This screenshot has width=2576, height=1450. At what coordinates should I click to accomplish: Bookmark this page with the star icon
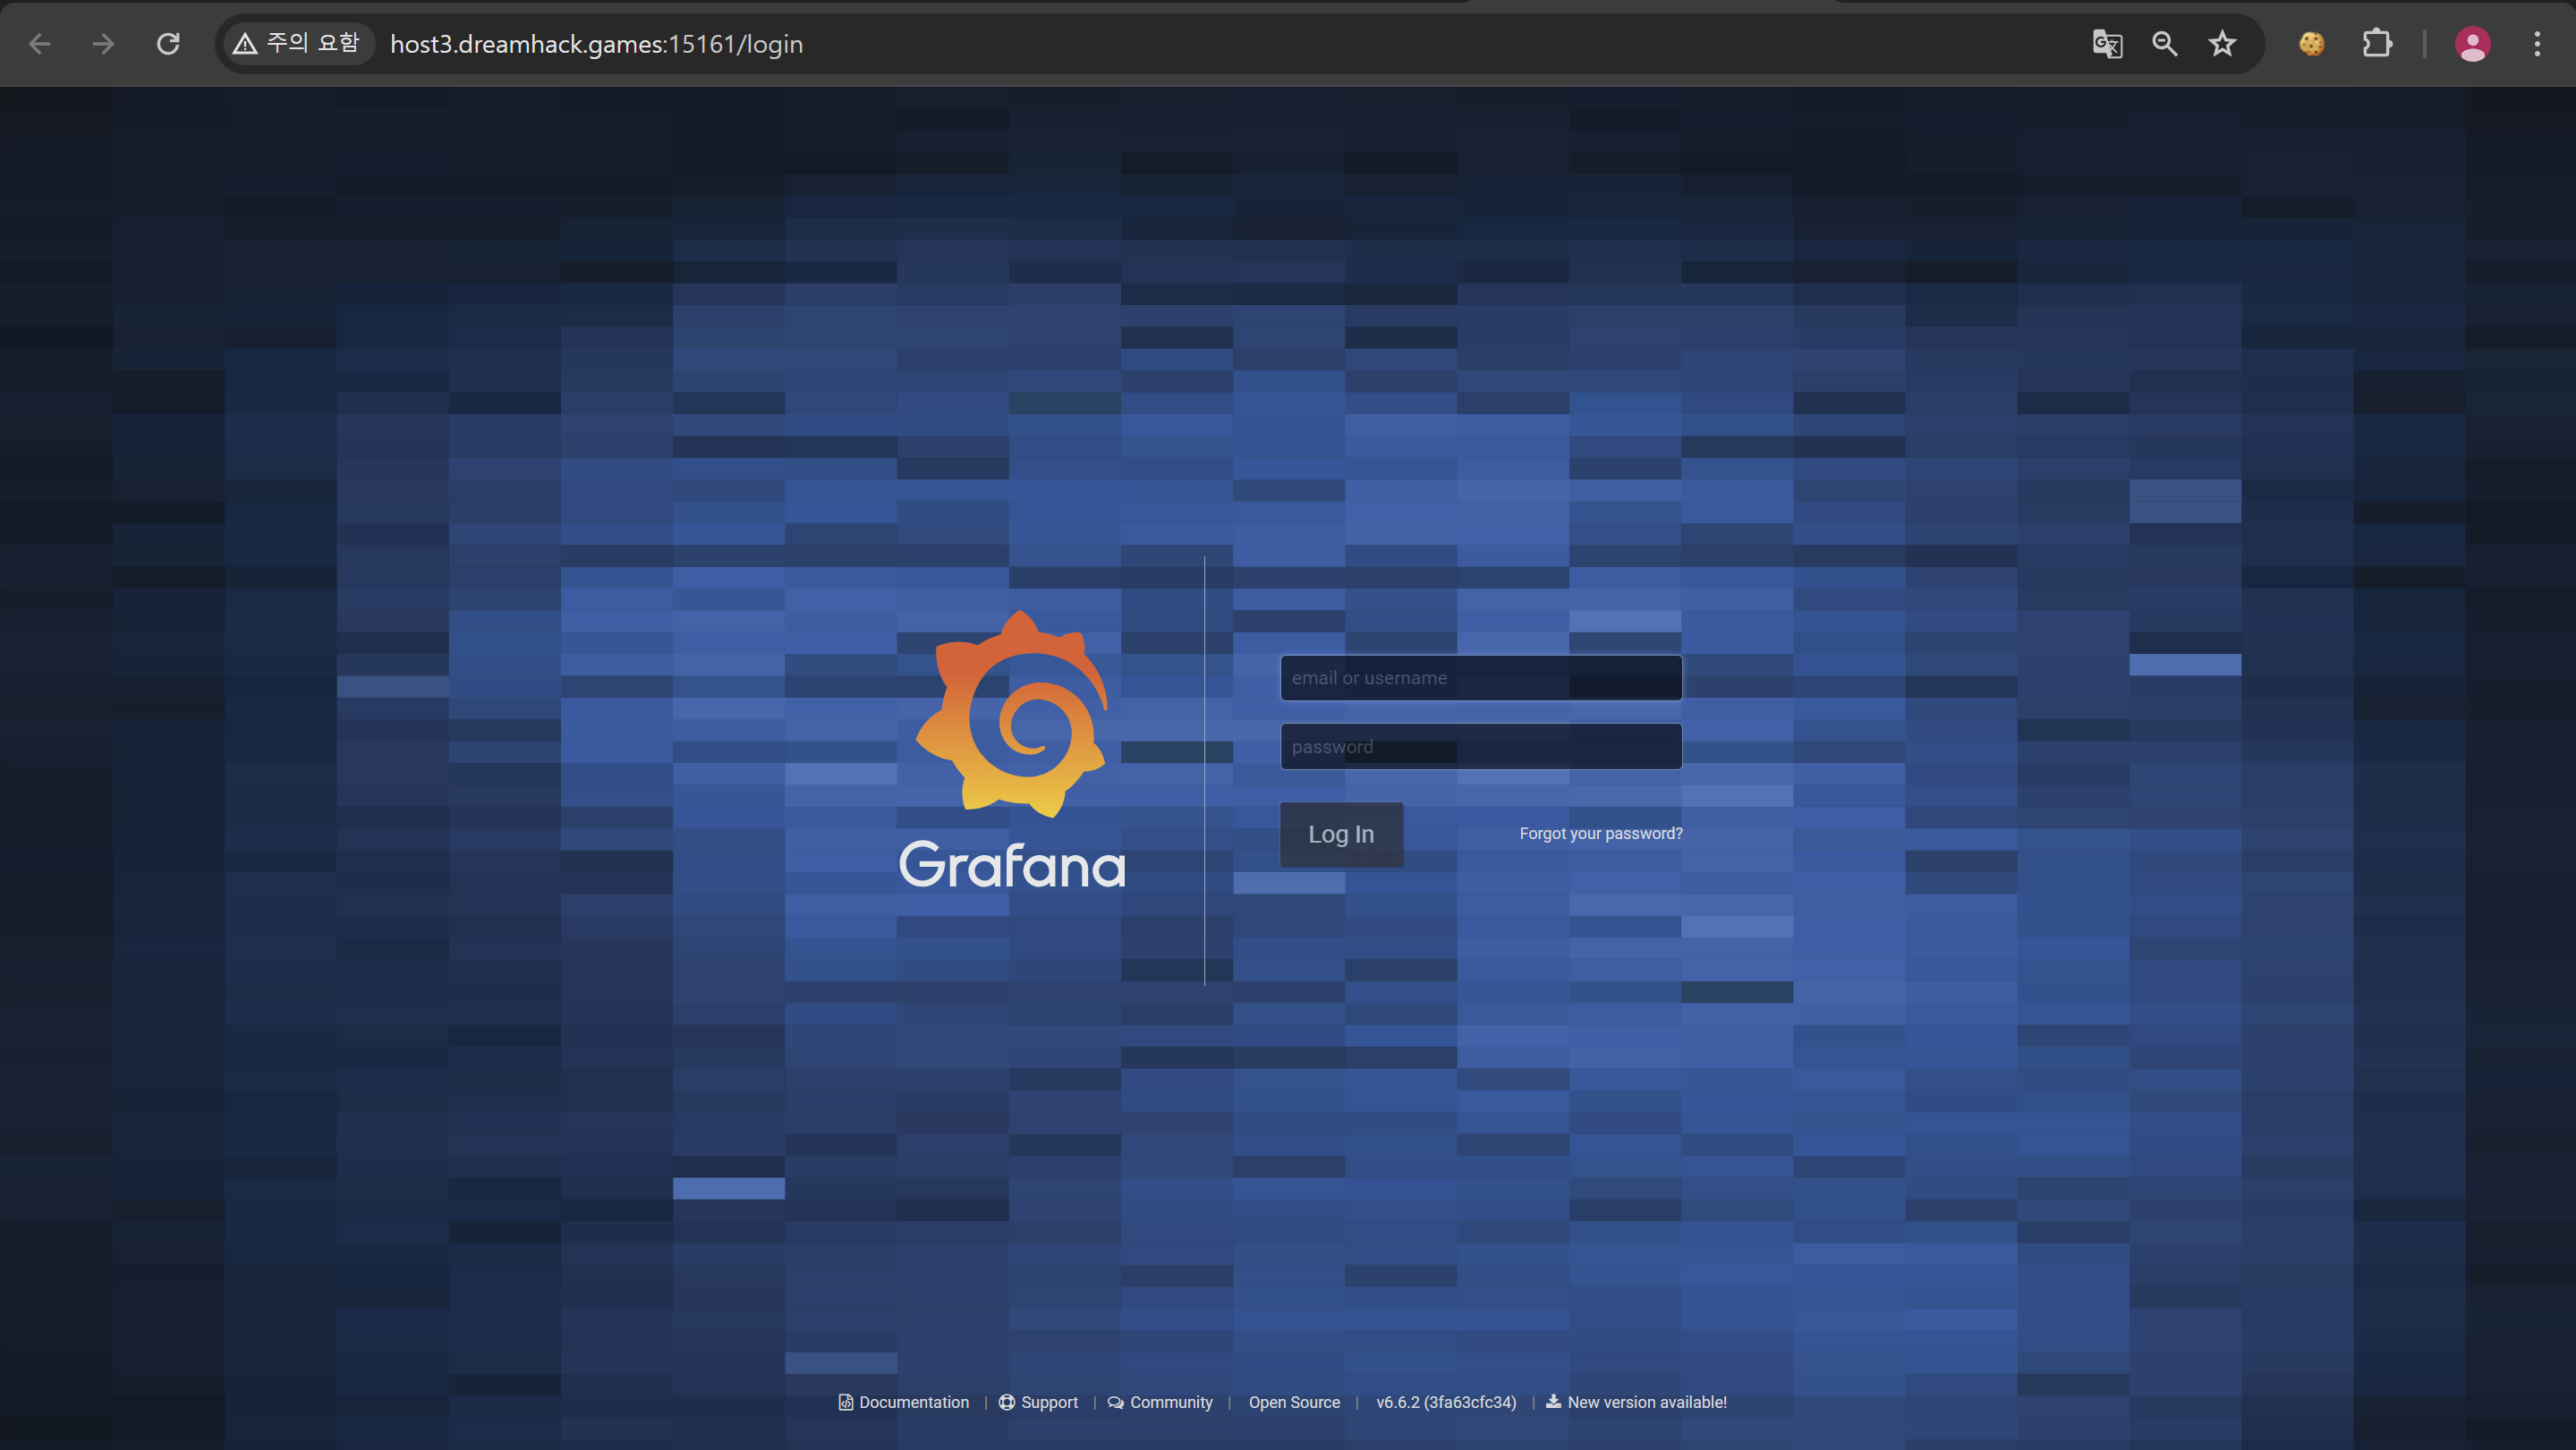tap(2222, 44)
